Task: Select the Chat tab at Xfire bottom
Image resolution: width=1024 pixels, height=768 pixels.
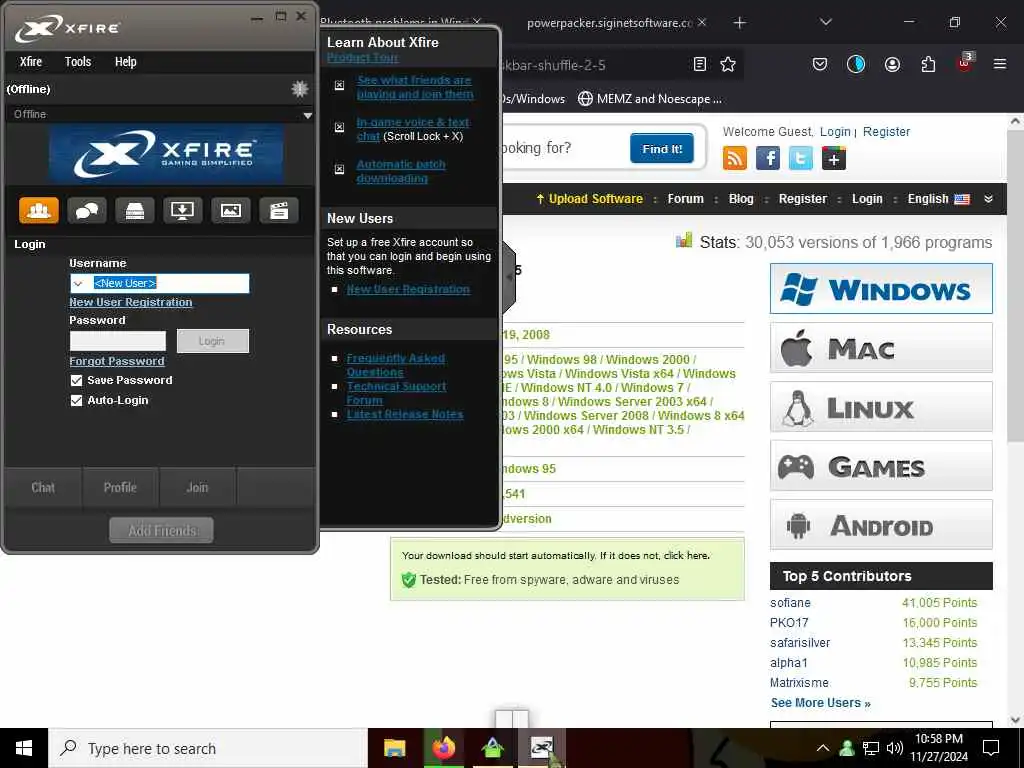Action: [43, 487]
